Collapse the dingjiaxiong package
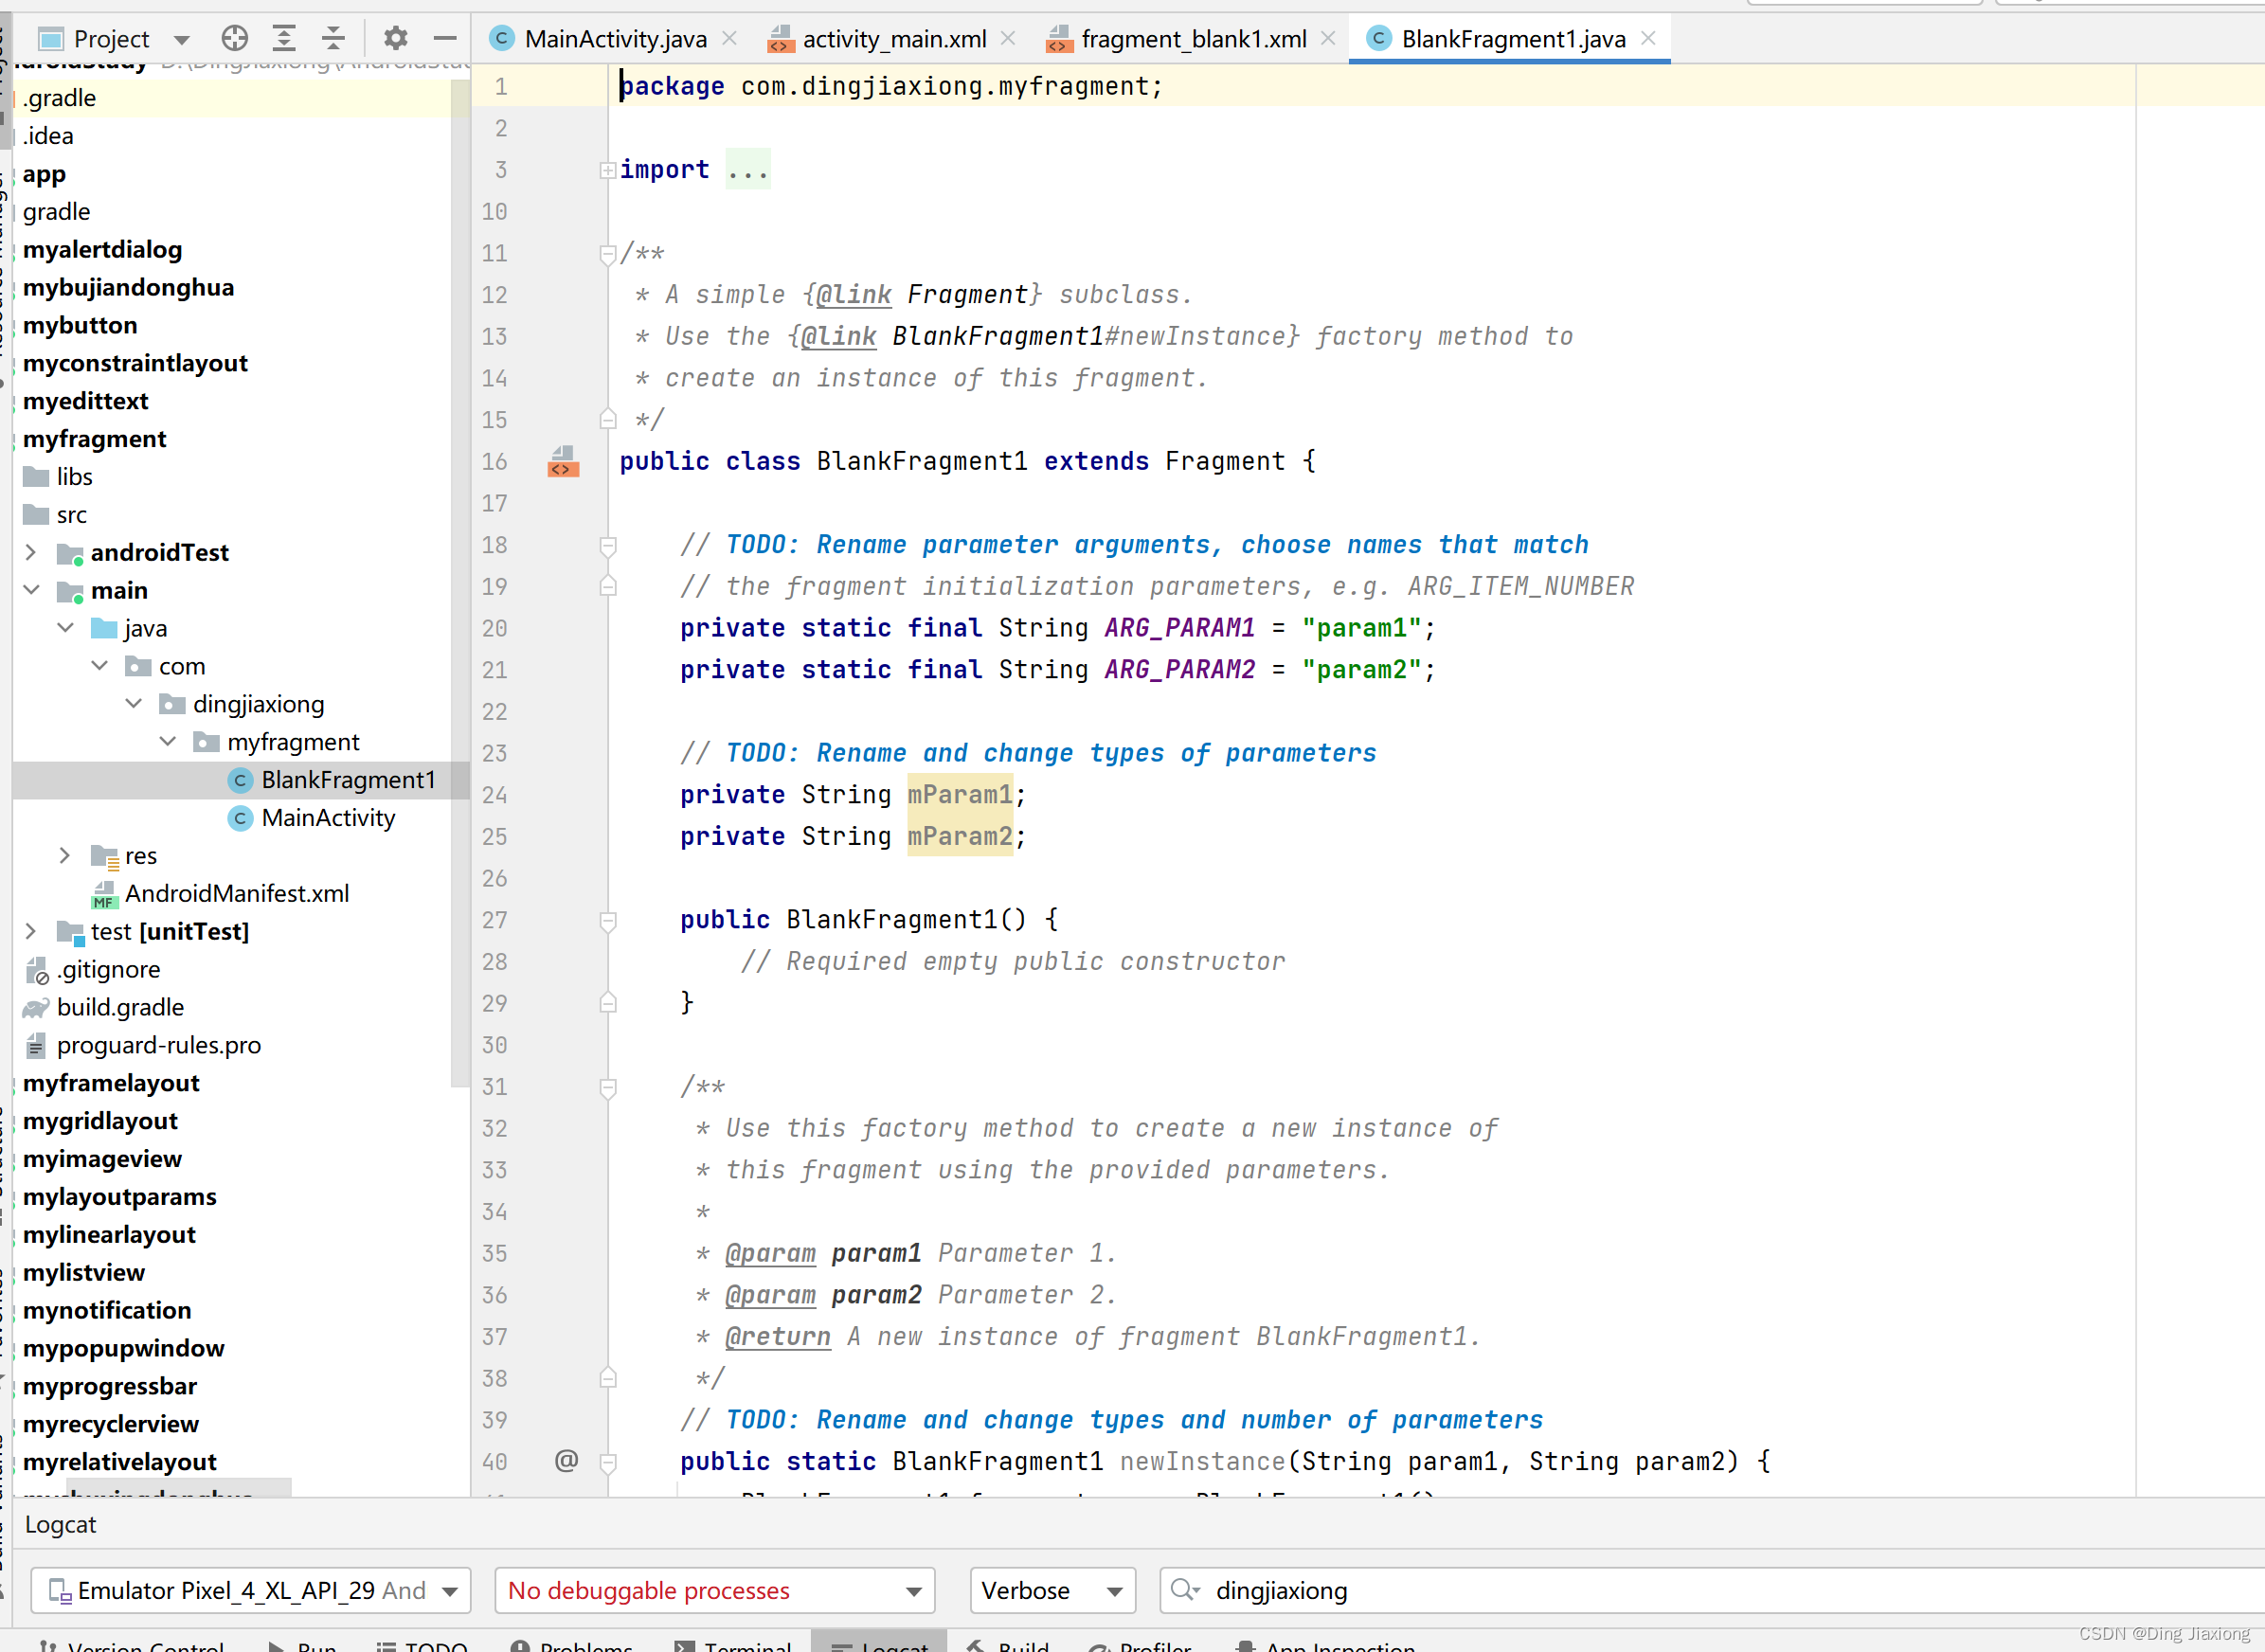Viewport: 2265px width, 1652px height. click(133, 704)
